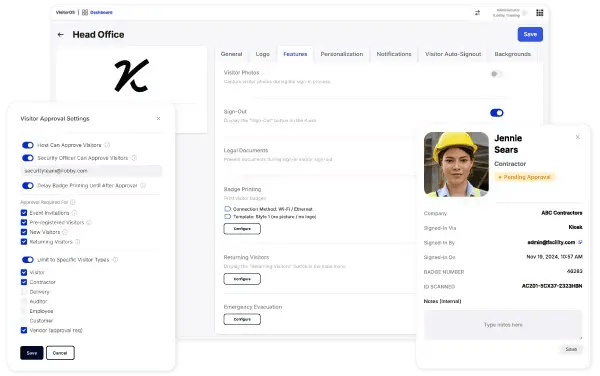Toggle Host Can Approve Visitors switch
600x376 pixels.
click(x=28, y=145)
